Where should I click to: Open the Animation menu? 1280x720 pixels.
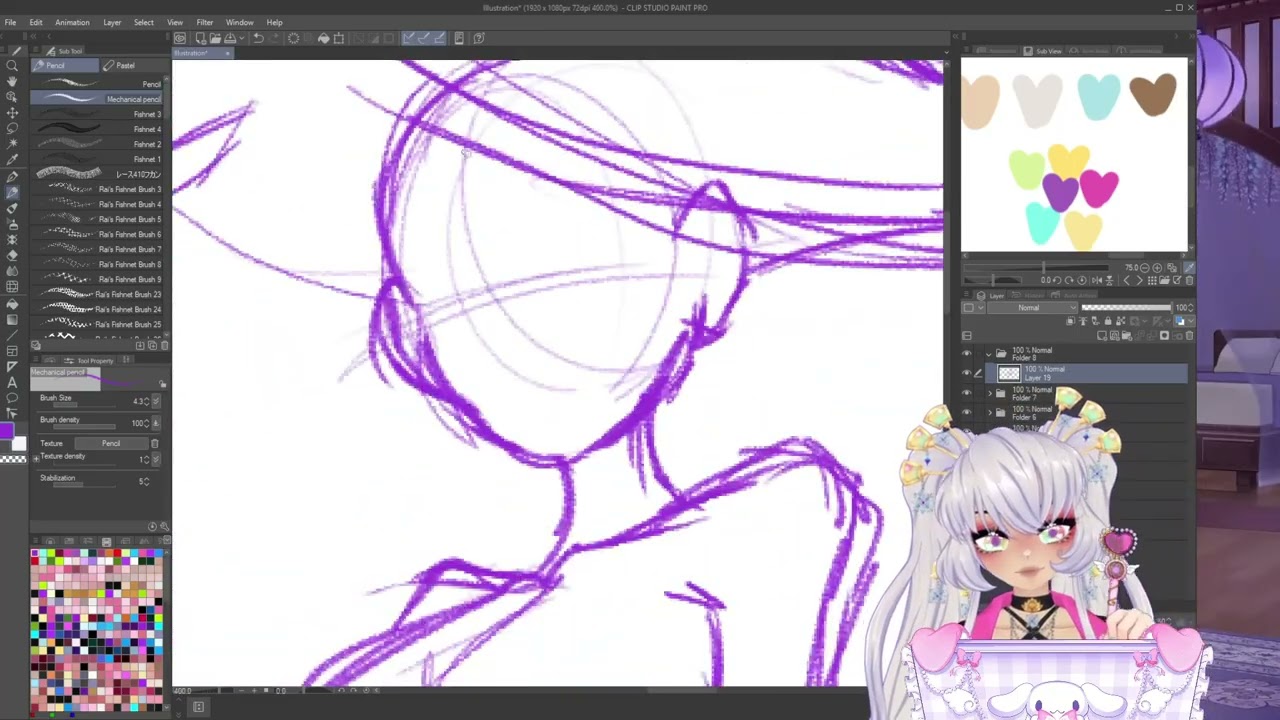coord(72,22)
